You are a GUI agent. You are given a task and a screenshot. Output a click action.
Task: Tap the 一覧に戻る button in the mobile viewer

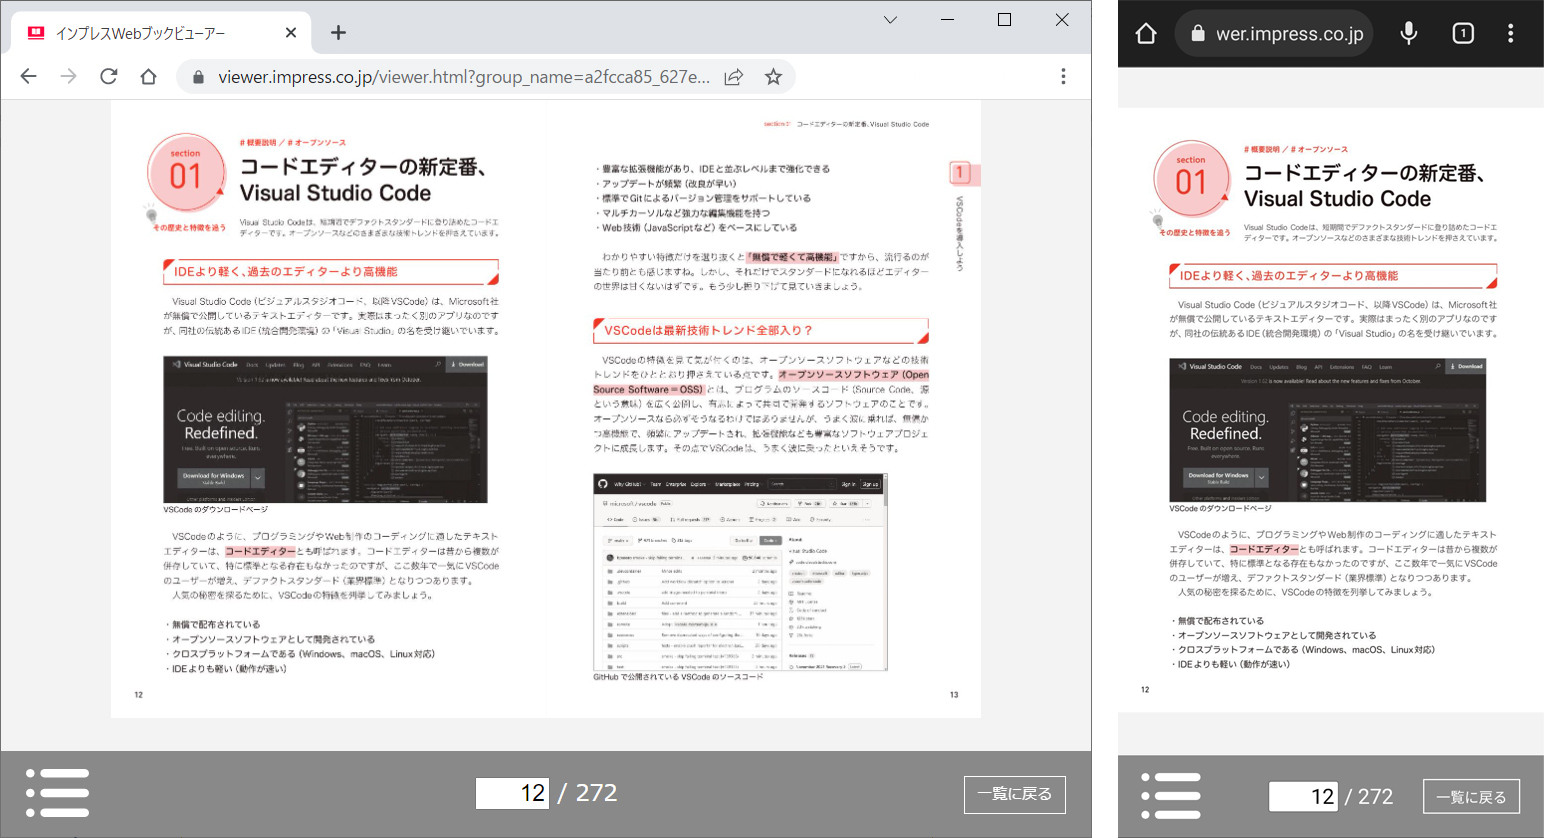1471,796
